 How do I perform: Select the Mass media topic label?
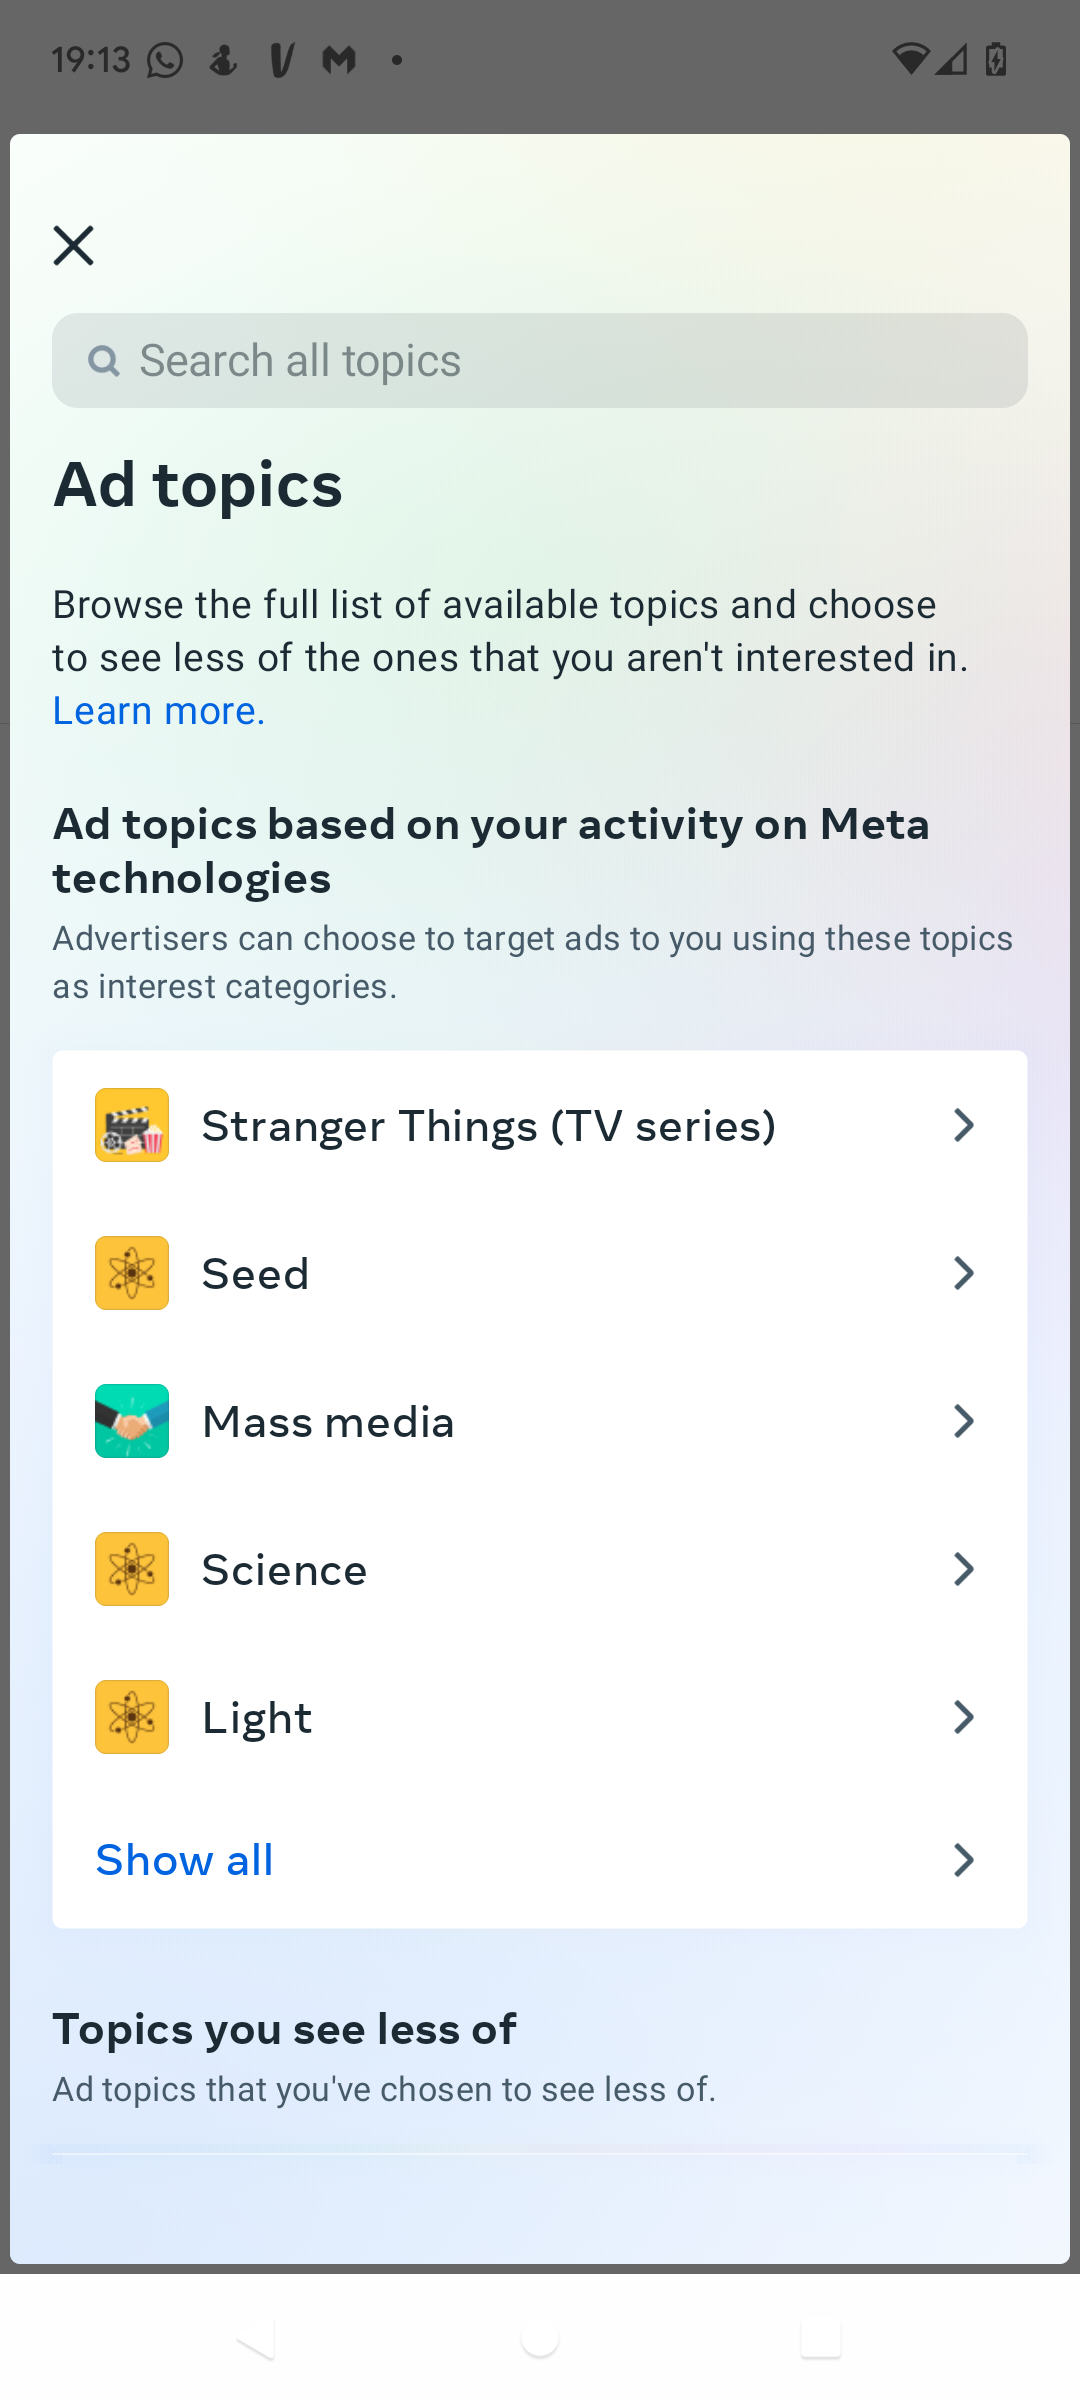point(328,1422)
